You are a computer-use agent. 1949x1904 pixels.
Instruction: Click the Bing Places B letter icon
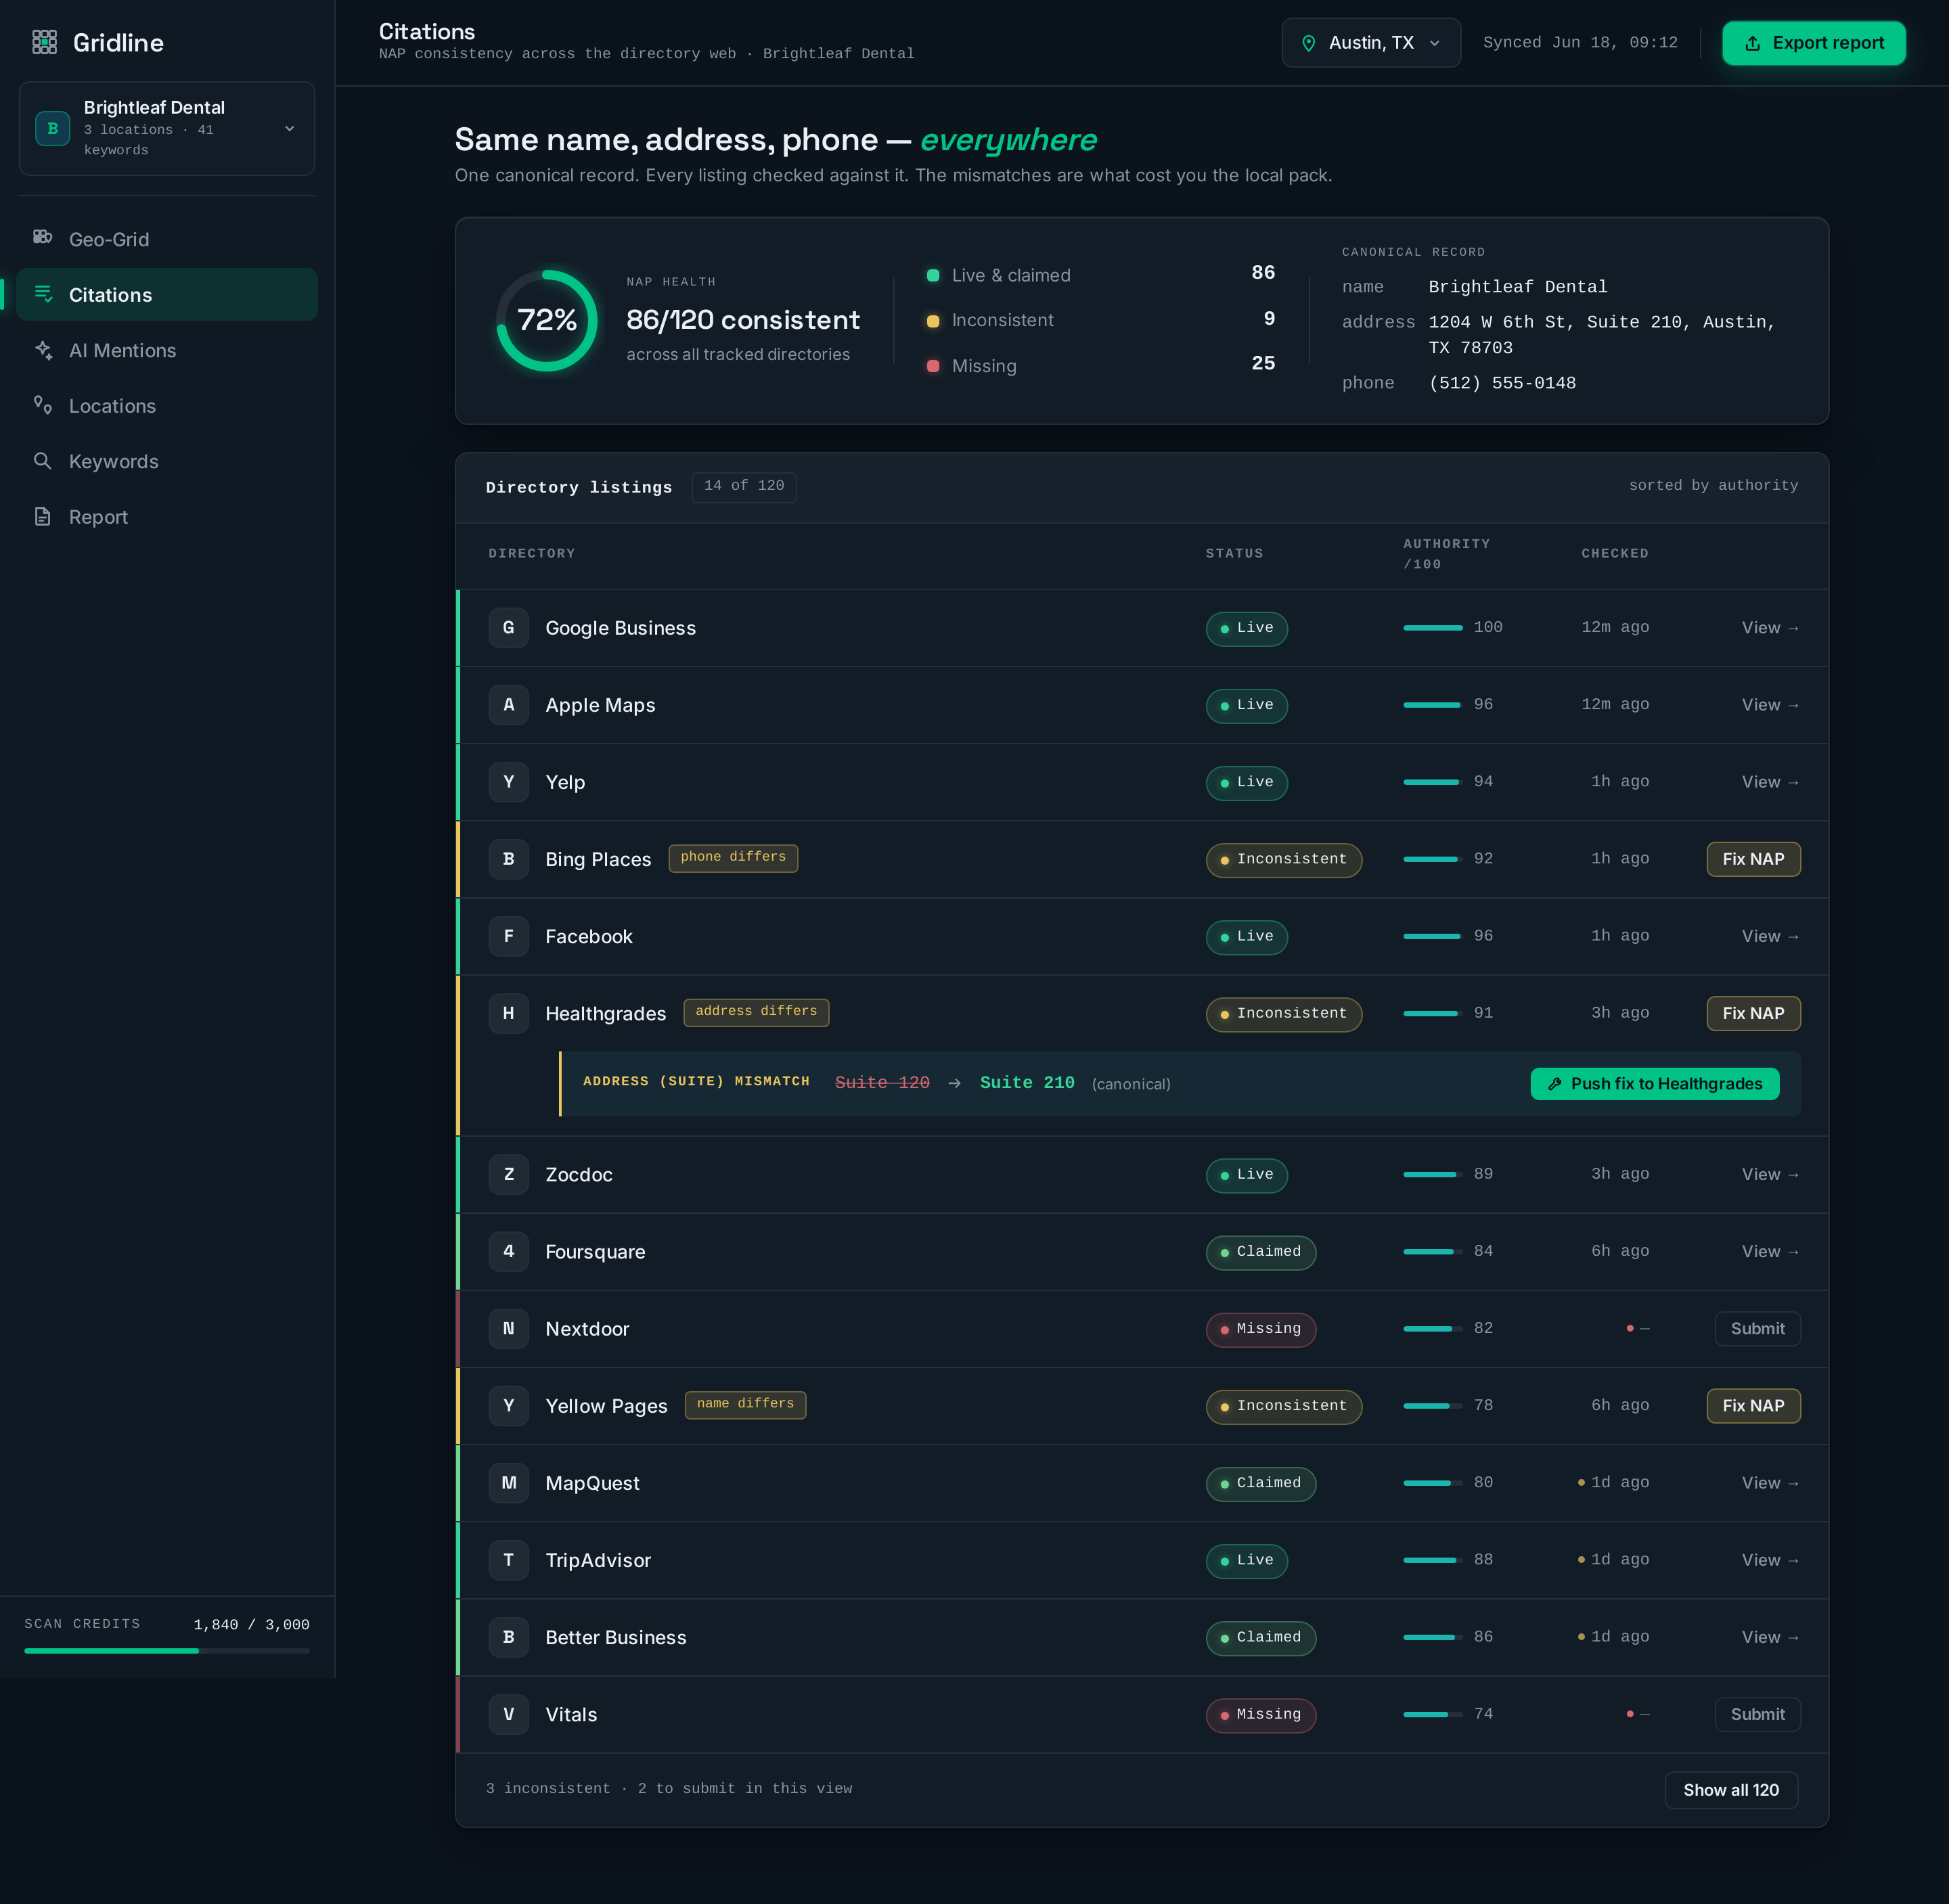(x=508, y=858)
